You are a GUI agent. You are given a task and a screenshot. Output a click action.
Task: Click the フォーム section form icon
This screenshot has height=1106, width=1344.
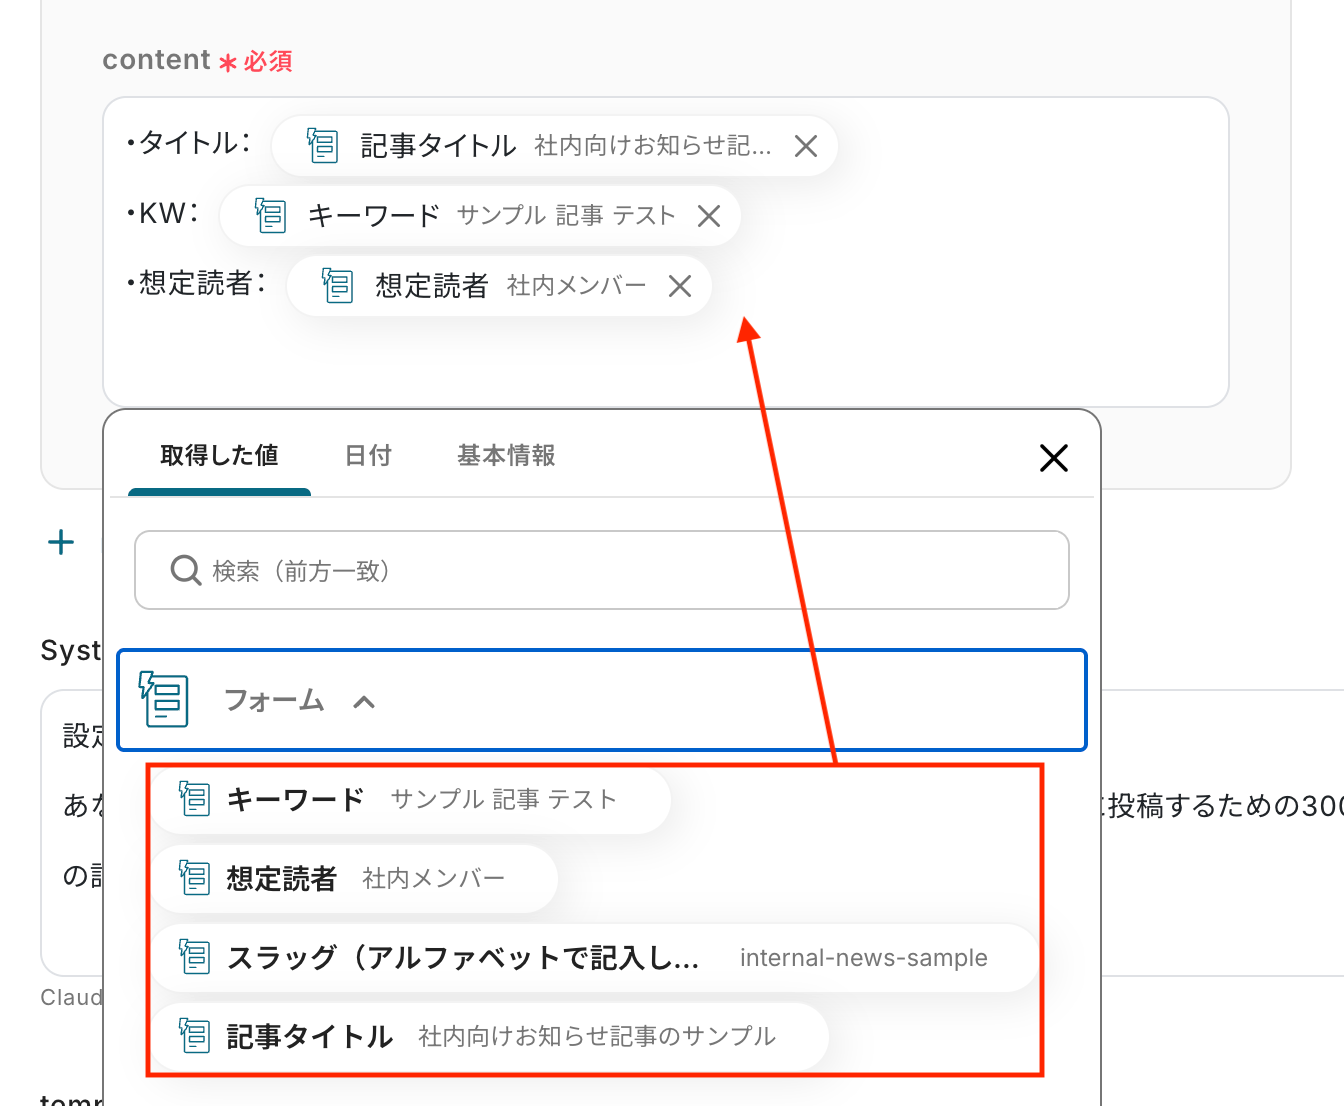[x=163, y=699]
